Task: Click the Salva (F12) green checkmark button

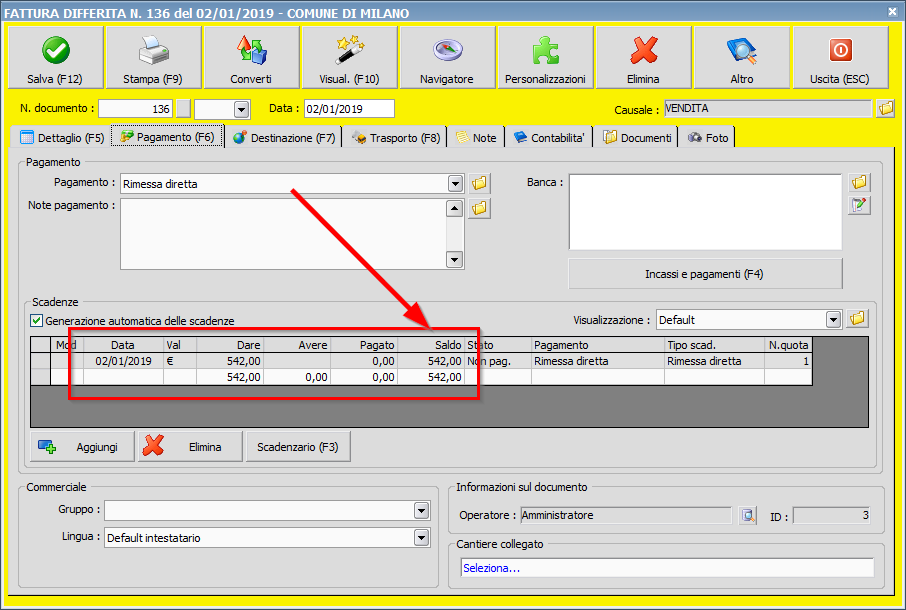Action: (x=55, y=58)
